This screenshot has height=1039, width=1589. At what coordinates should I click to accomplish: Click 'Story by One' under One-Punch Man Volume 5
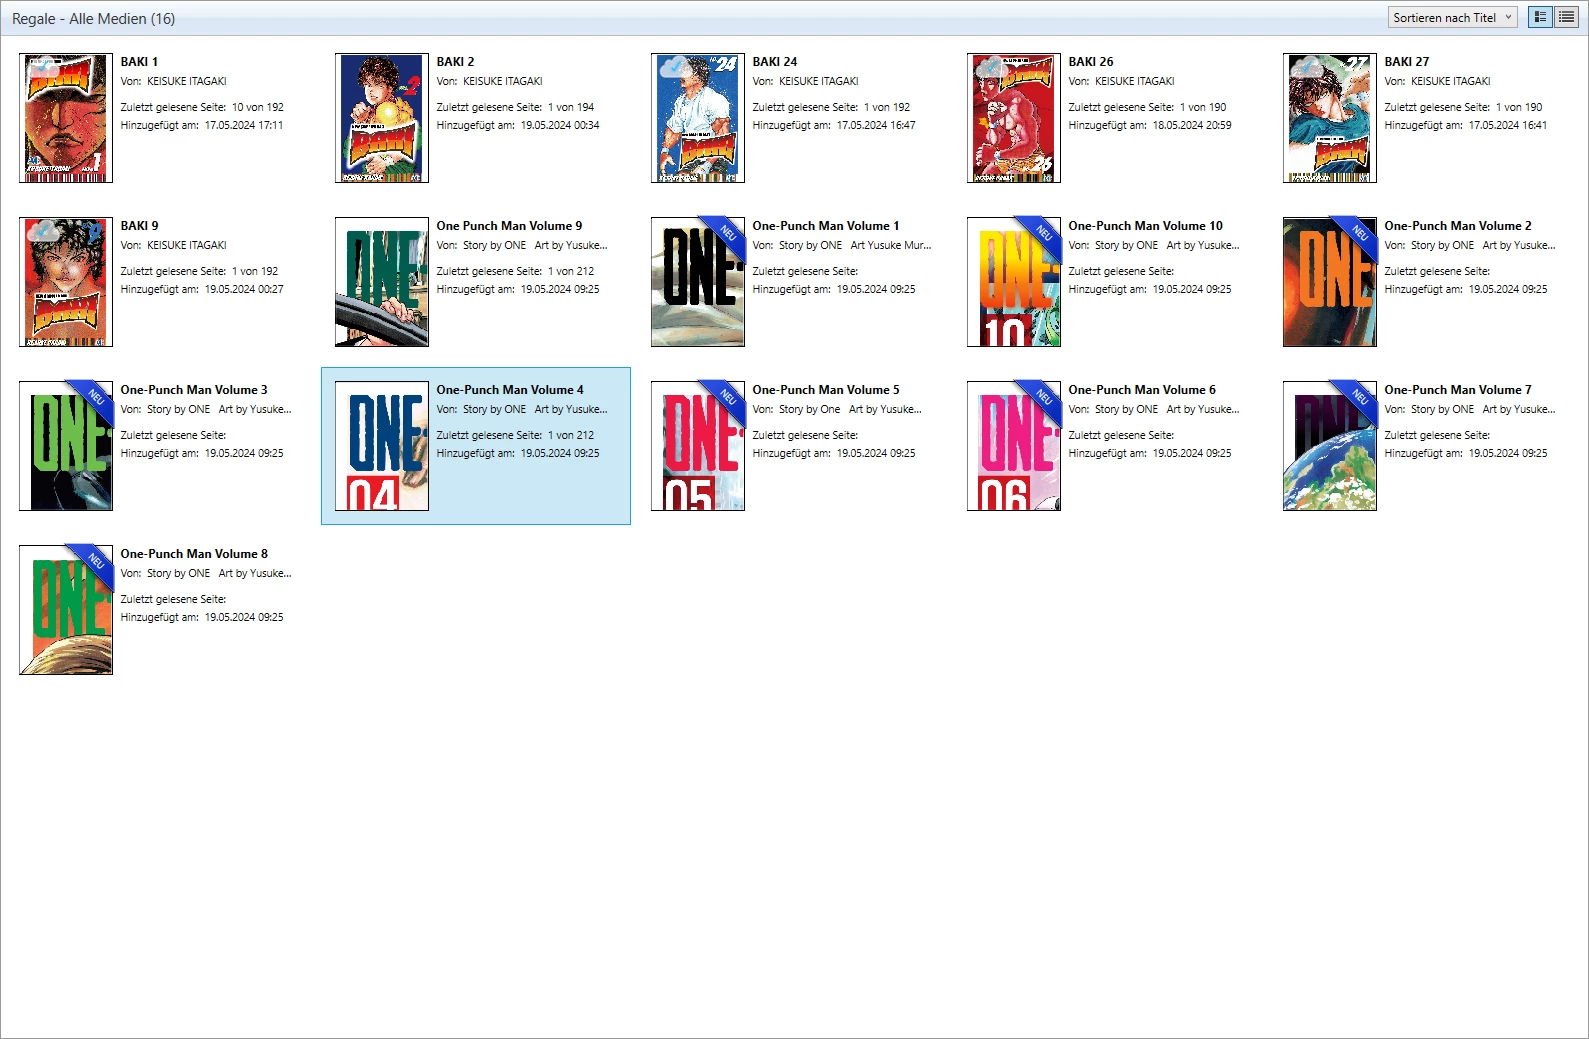tap(810, 409)
